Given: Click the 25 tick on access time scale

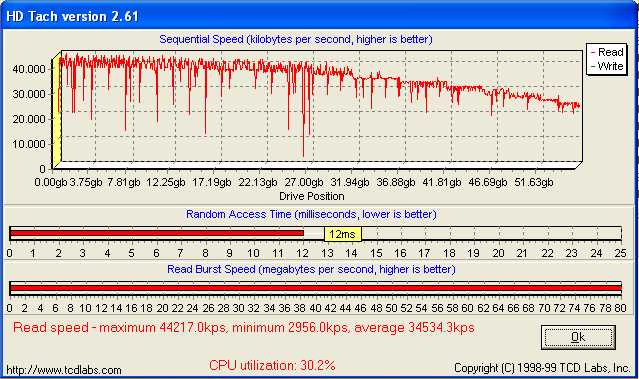Looking at the screenshot, I should click(x=620, y=253).
